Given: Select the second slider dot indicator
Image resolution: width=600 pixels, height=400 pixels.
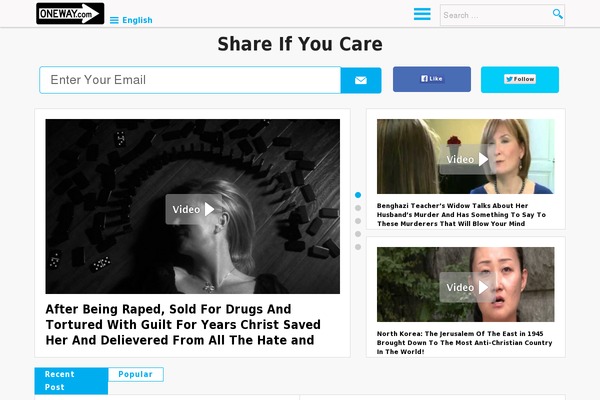Looking at the screenshot, I should click(358, 208).
